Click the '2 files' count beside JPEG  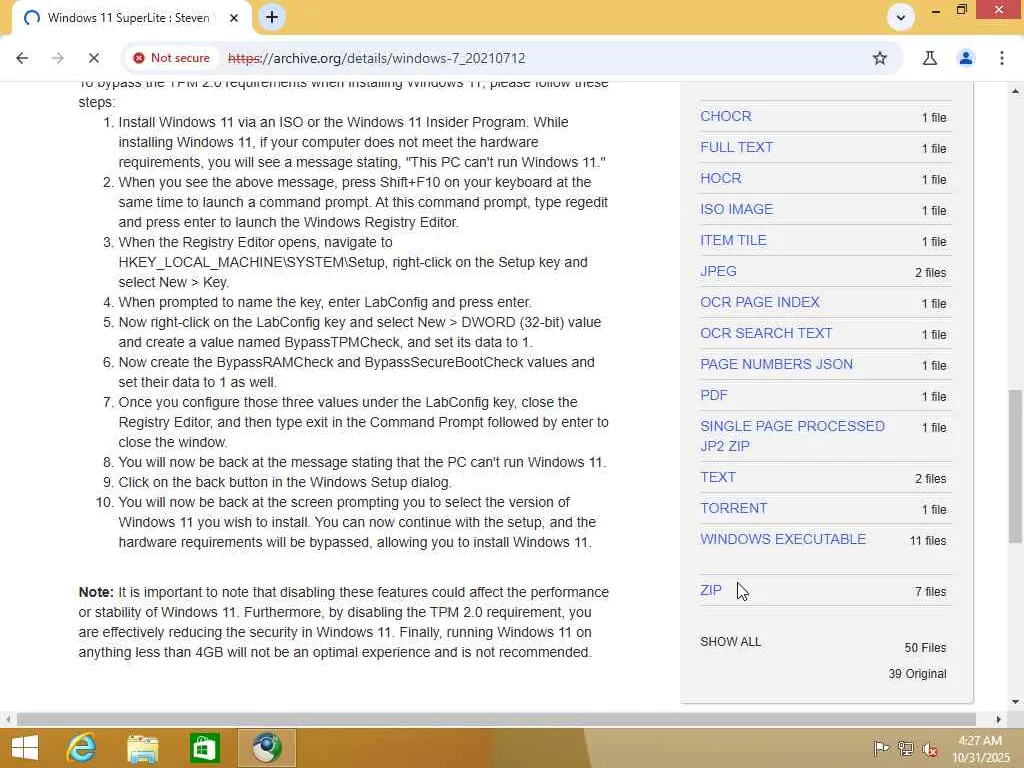point(930,273)
